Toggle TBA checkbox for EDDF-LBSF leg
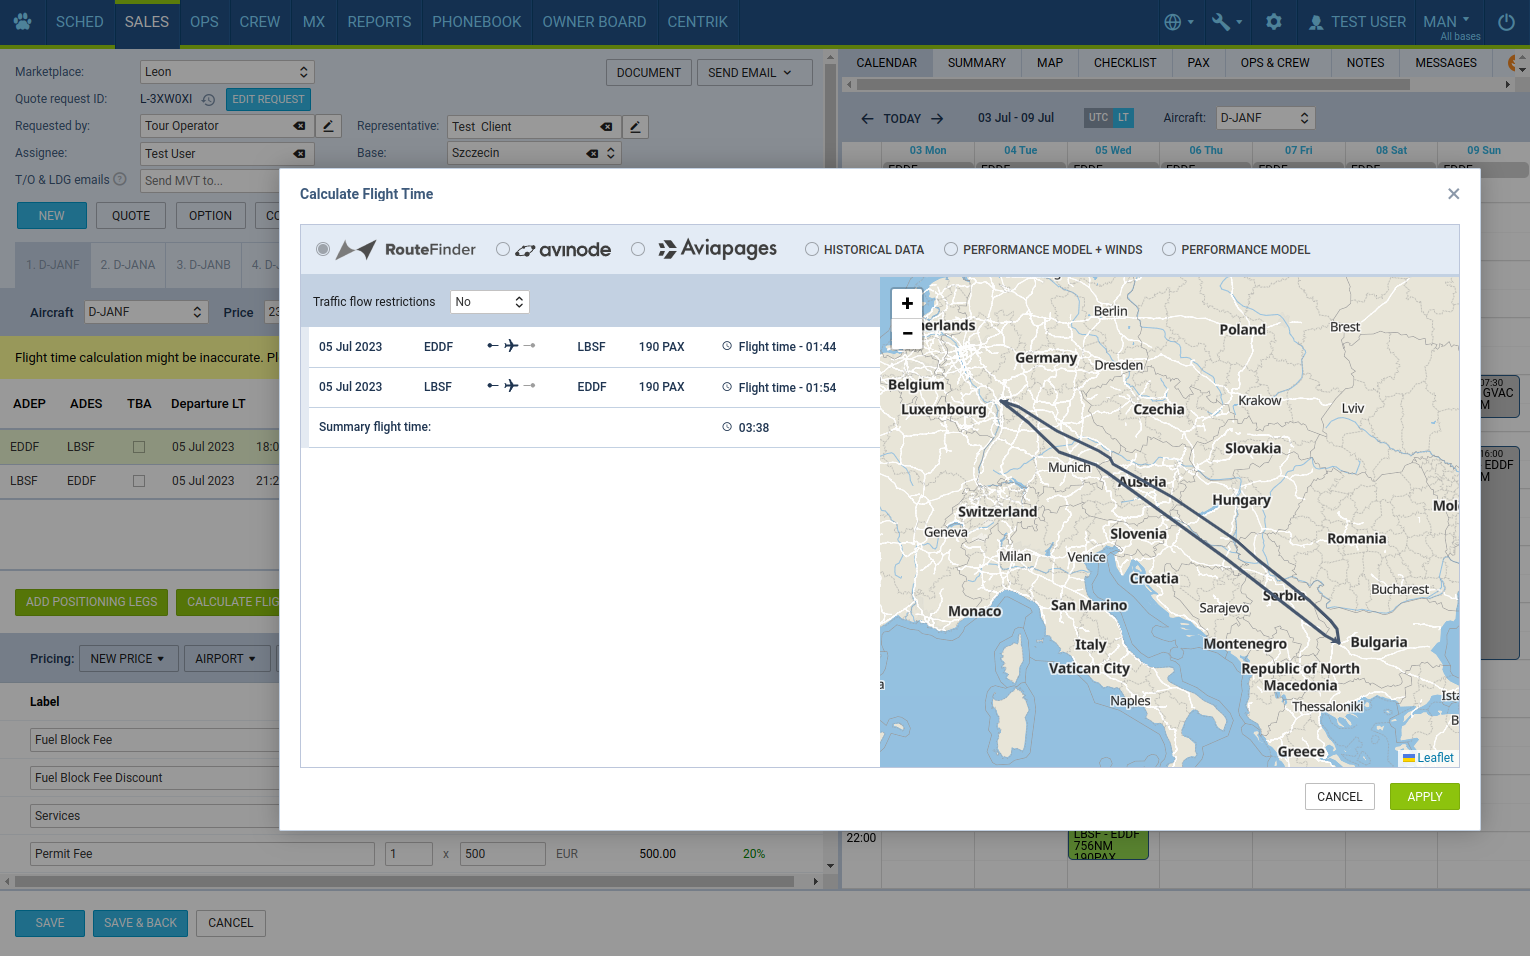This screenshot has height=956, width=1530. [139, 447]
